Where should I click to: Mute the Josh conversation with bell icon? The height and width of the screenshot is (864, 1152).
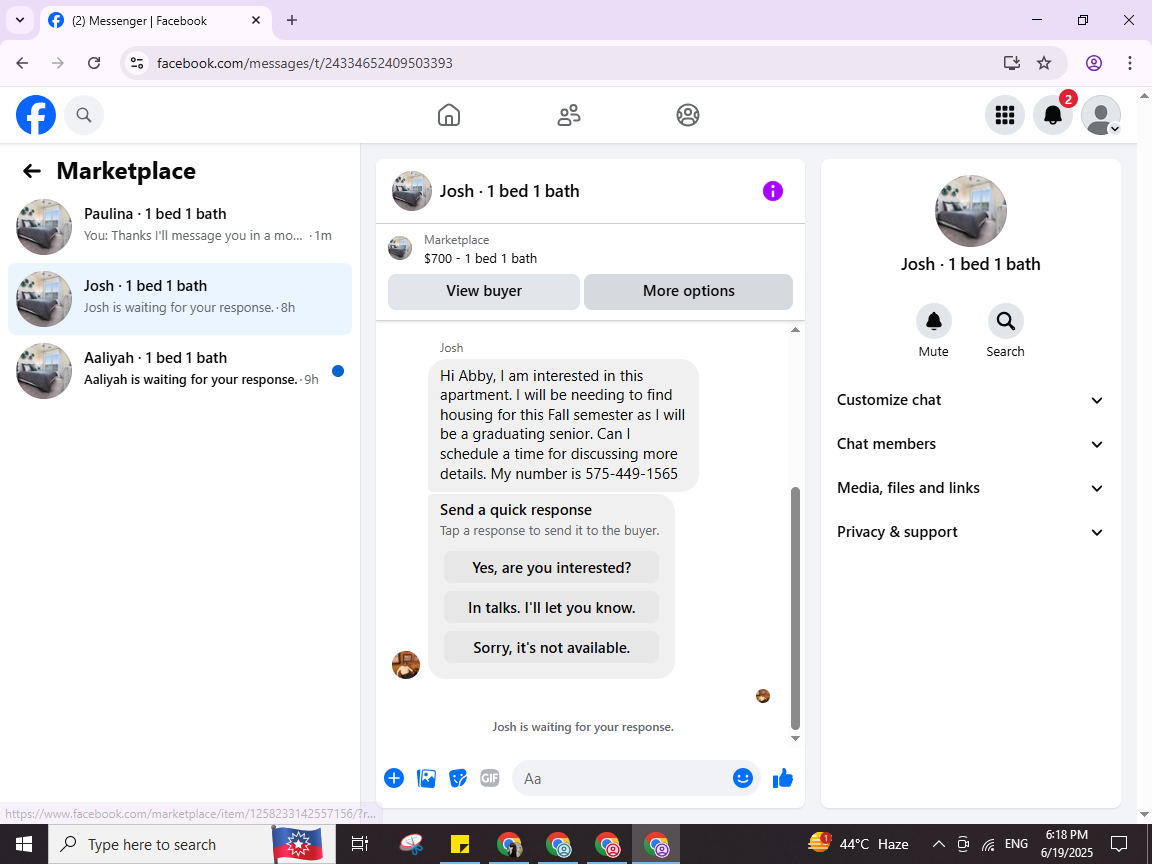coord(933,322)
